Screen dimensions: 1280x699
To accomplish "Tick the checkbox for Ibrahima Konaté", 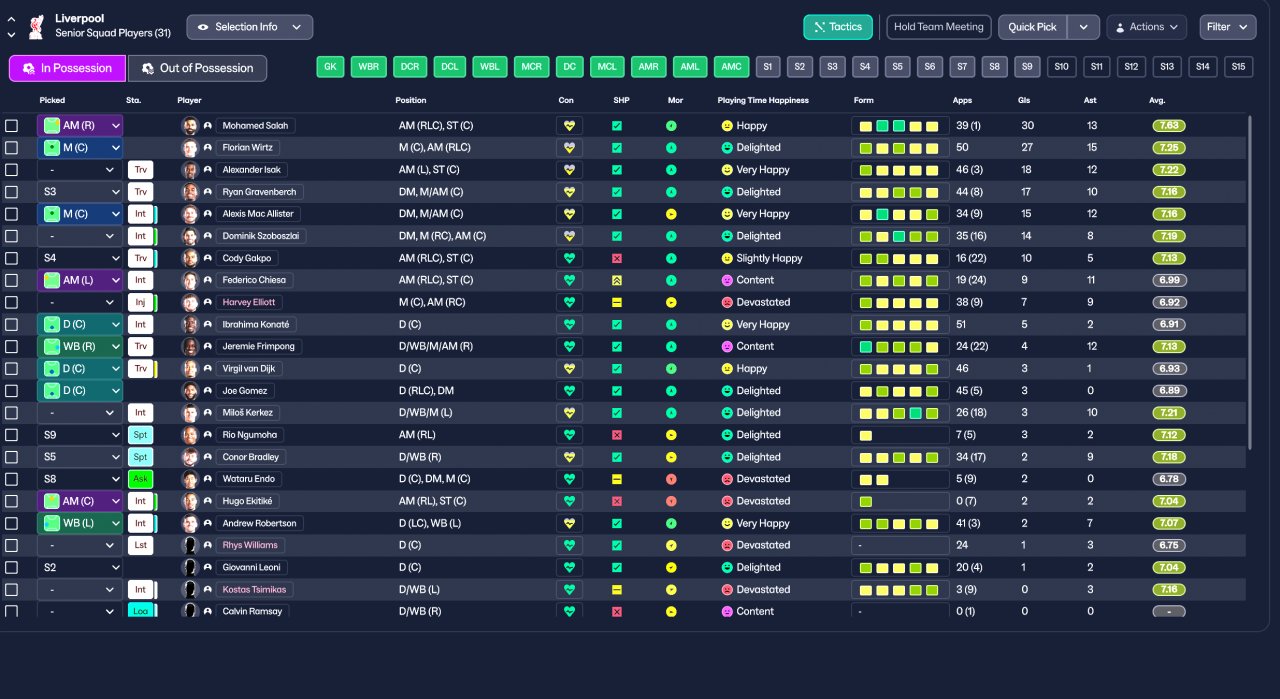I will 11,324.
